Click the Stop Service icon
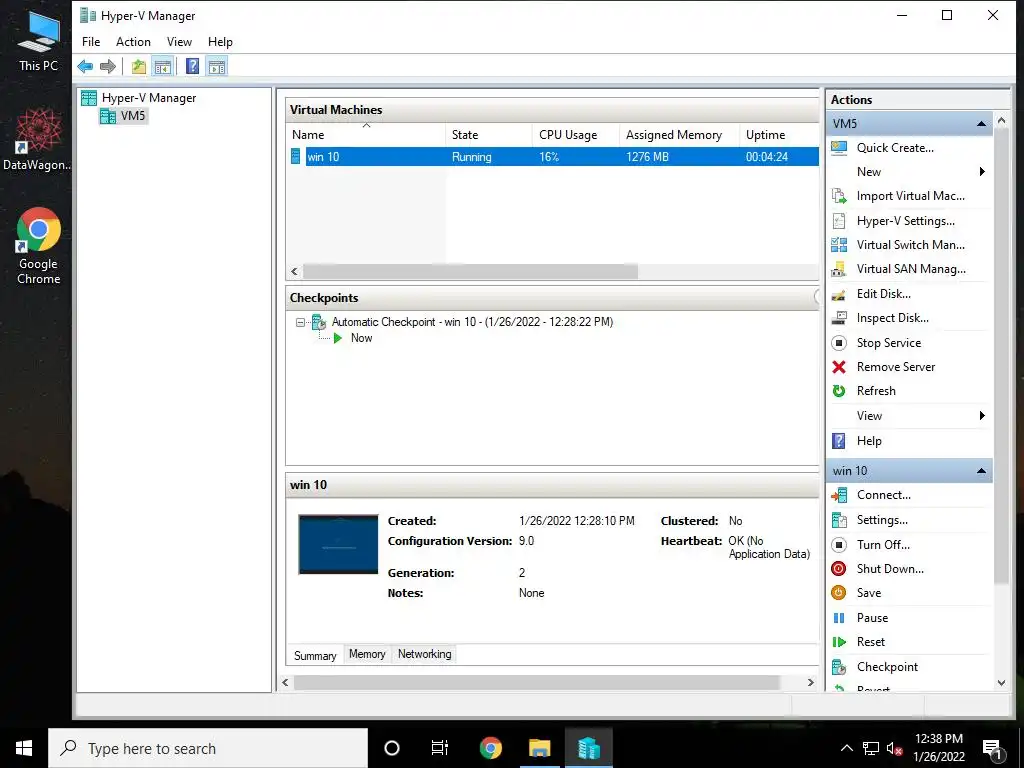The image size is (1024, 768). (839, 343)
